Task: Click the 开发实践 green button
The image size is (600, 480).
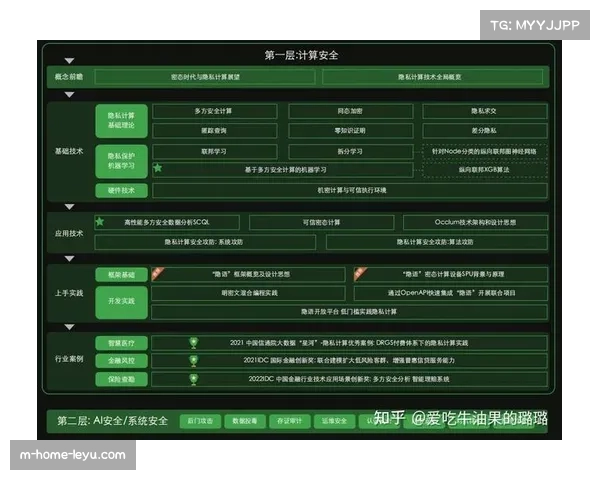Action: (121, 300)
